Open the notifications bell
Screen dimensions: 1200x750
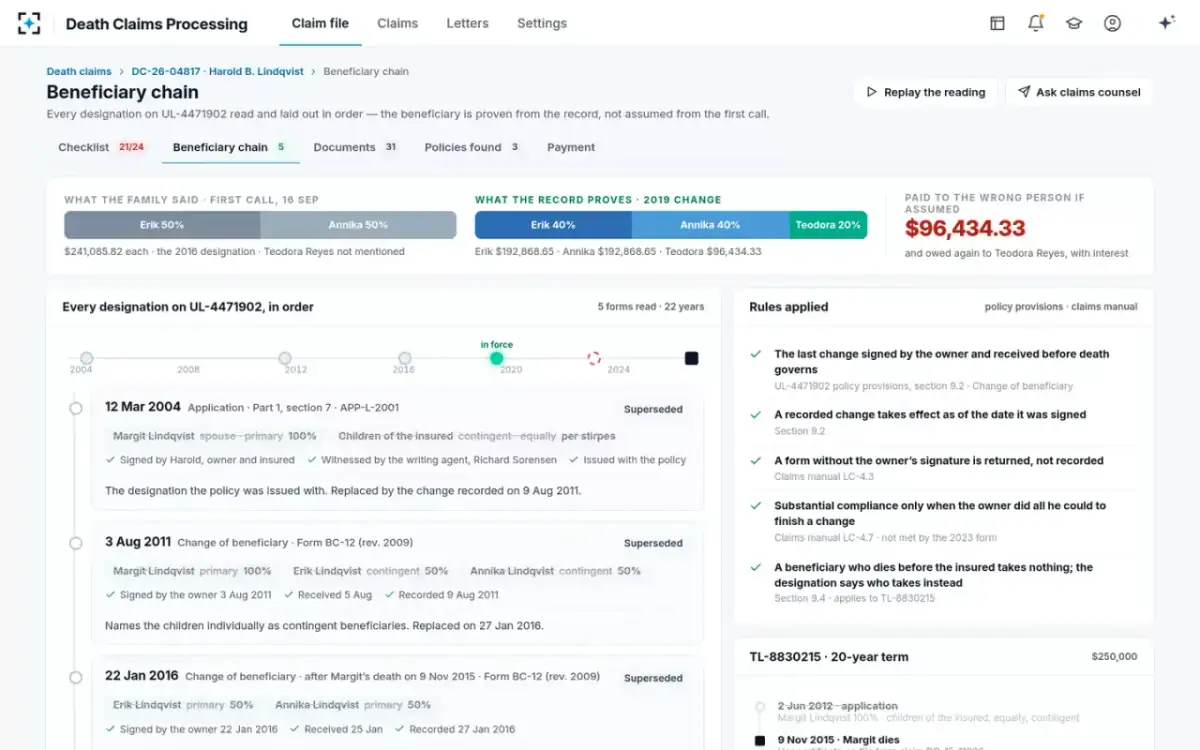point(1036,23)
